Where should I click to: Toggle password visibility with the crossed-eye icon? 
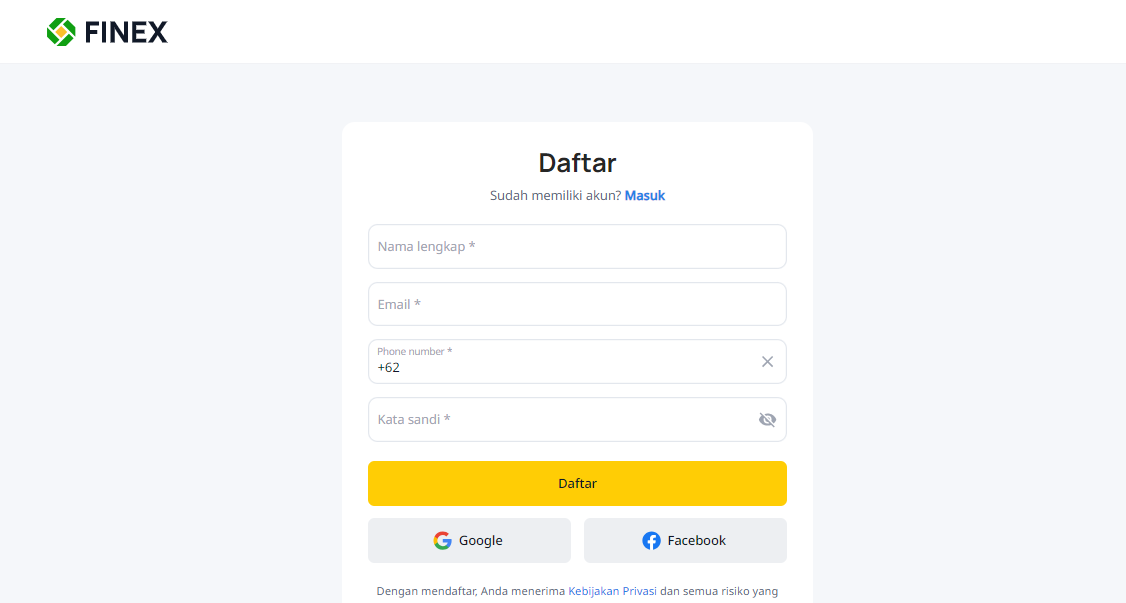coord(767,419)
